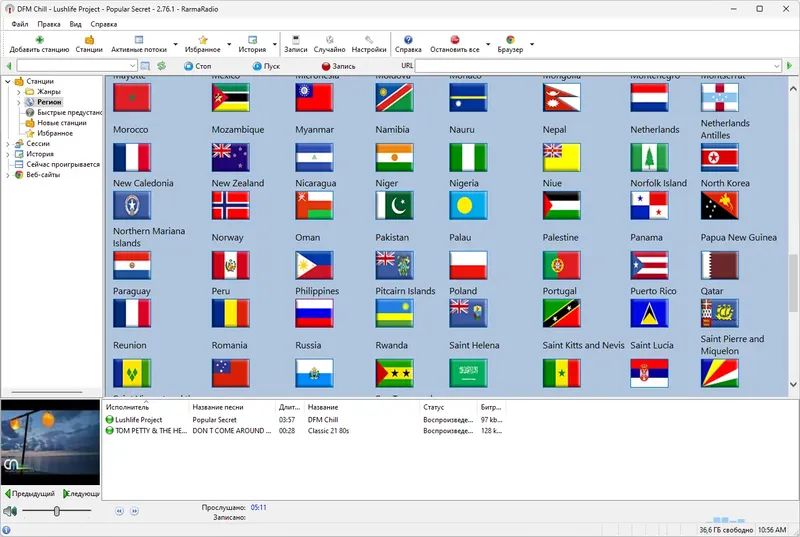This screenshot has width=800, height=537.
Task: Click the green refresh icon beside station box
Action: tap(161, 66)
